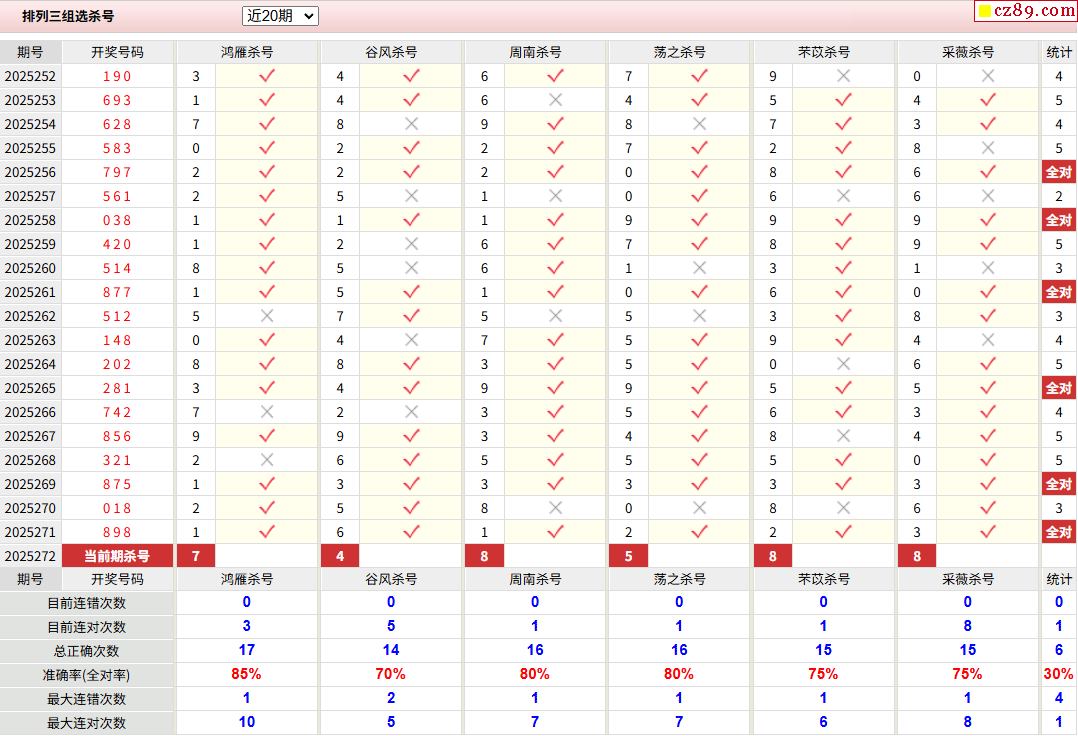Click the 统计 header in the top row

tap(1059, 52)
